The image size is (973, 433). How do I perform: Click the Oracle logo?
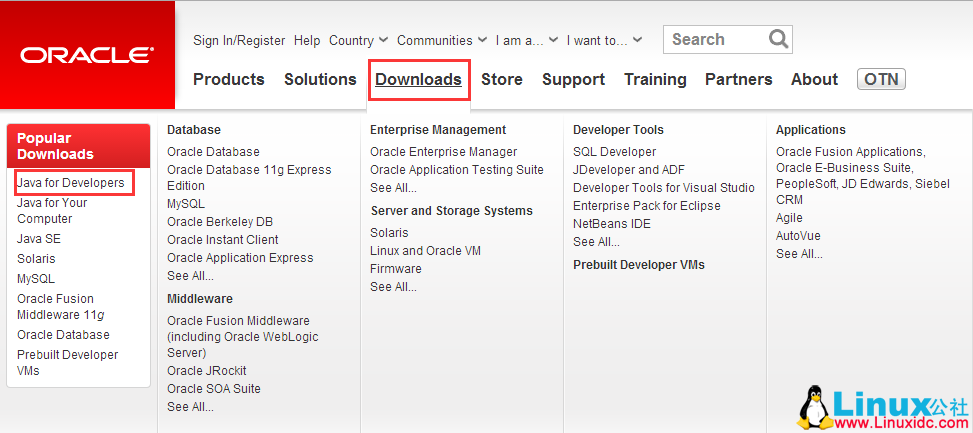pos(87,55)
